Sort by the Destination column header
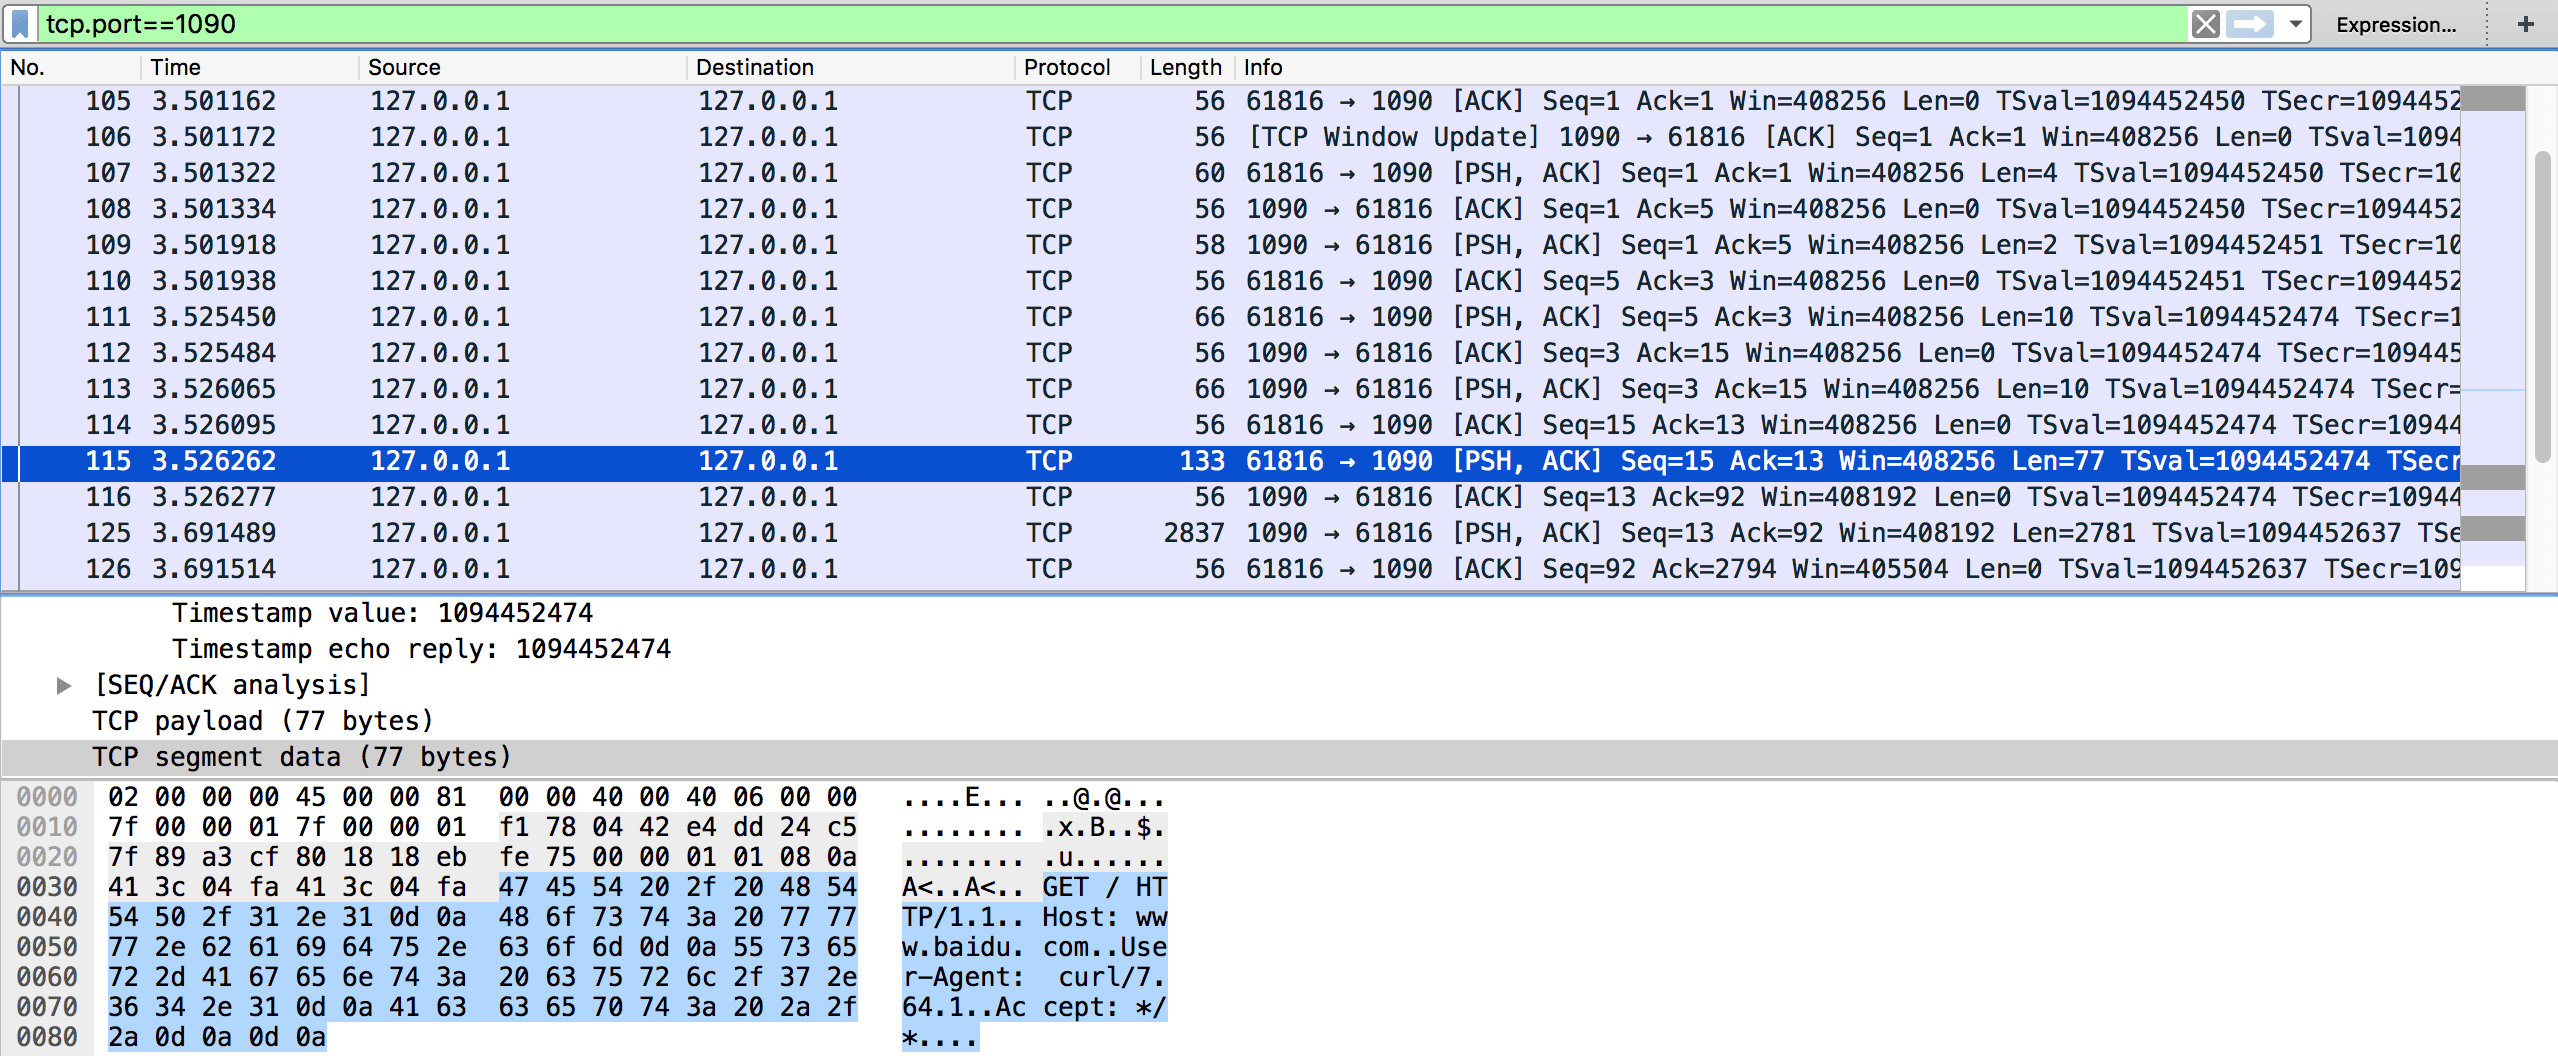 [x=851, y=67]
